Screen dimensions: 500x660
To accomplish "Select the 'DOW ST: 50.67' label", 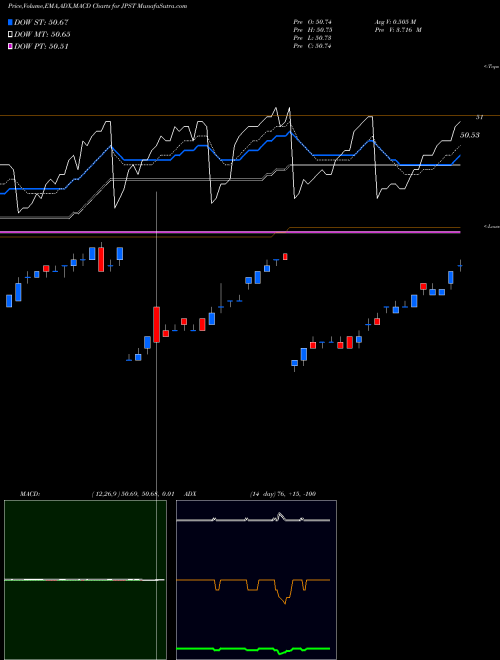I will tap(41, 22).
